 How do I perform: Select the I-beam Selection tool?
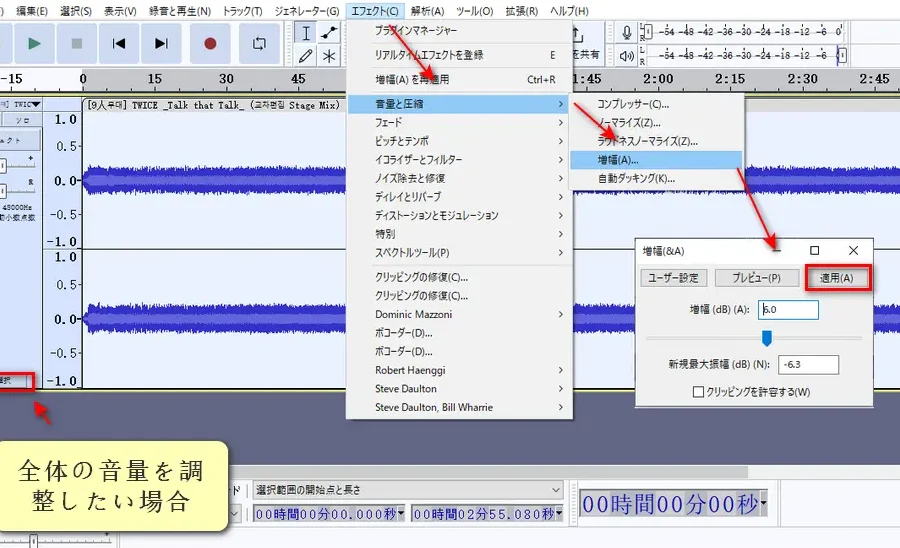click(x=305, y=33)
